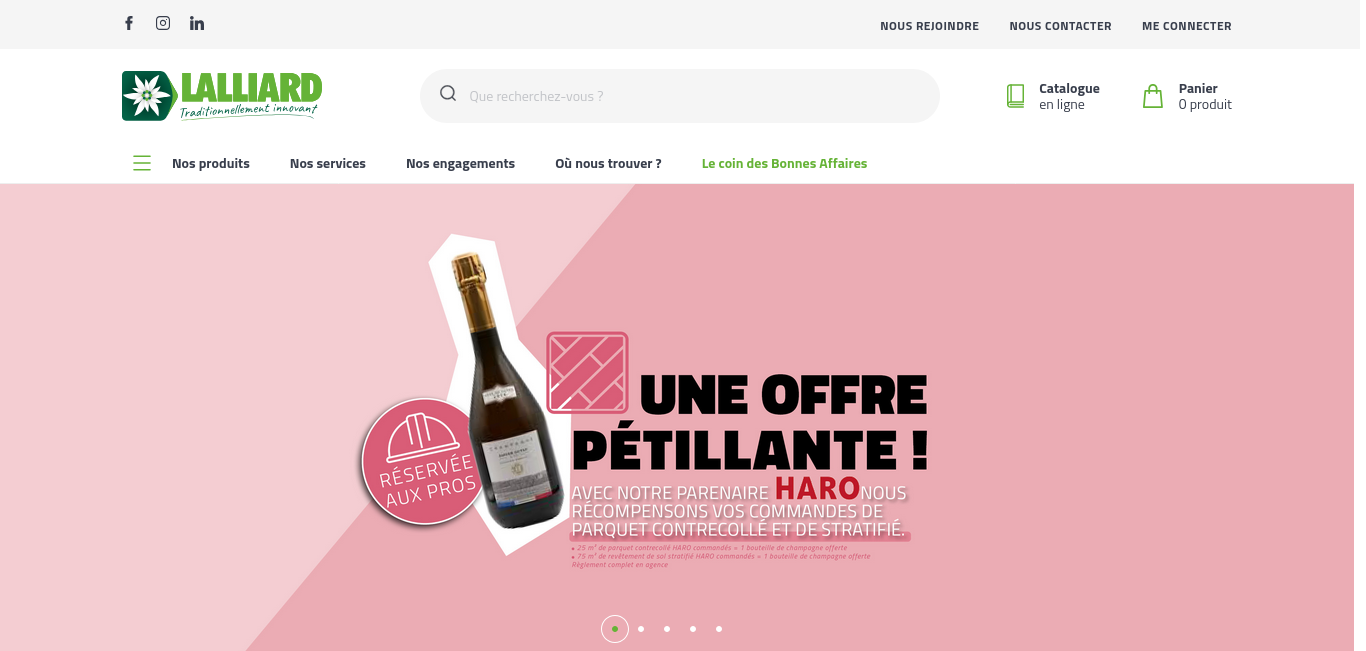This screenshot has height=651, width=1366.
Task: Click the Lalliard logo
Action: (222, 96)
